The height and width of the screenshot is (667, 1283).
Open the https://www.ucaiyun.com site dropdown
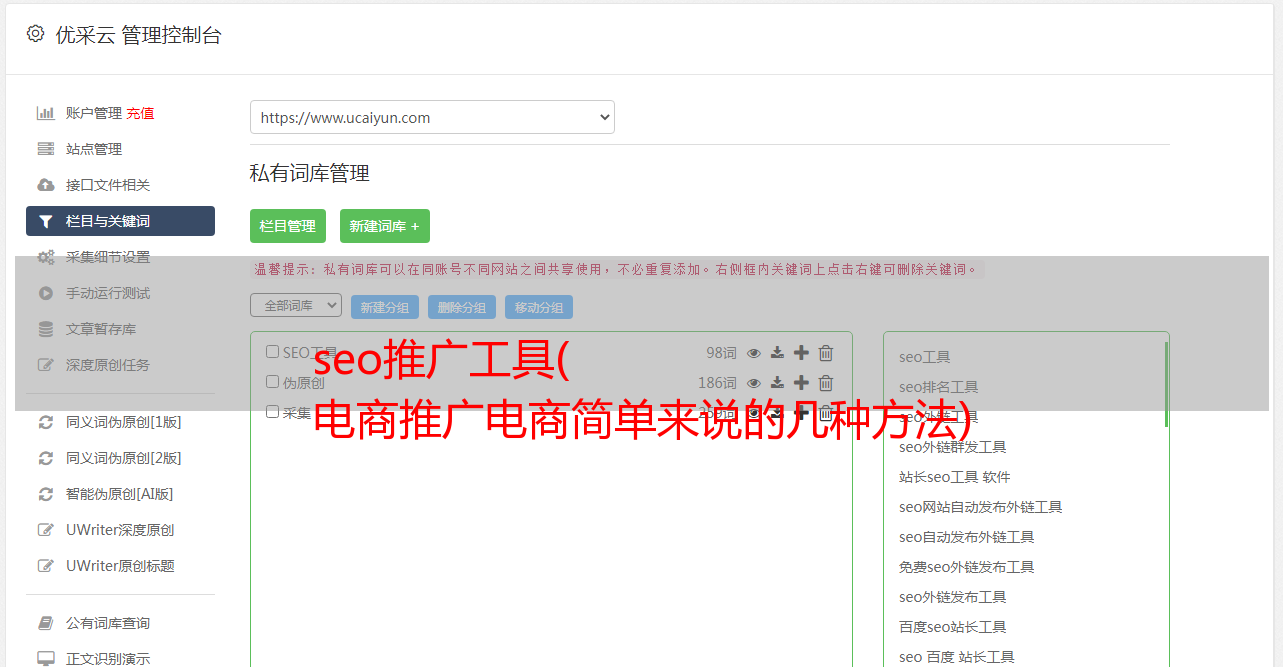pyautogui.click(x=432, y=117)
